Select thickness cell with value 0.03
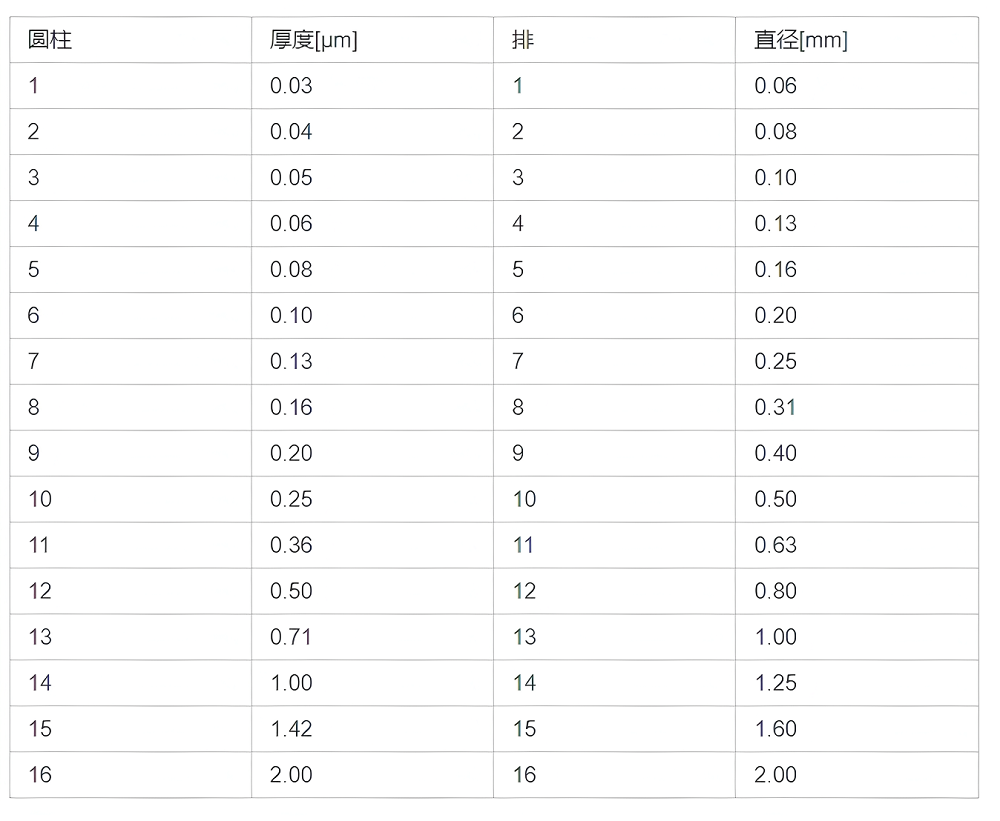 tap(291, 86)
